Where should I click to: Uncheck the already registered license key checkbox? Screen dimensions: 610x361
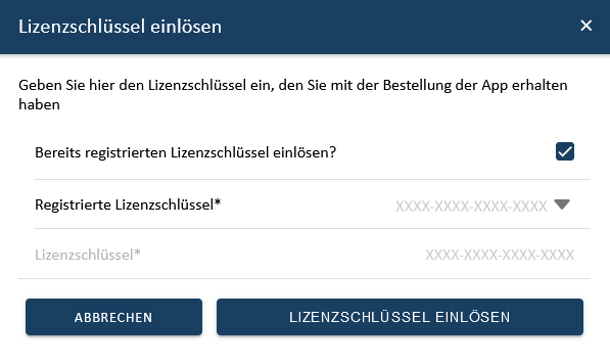coord(564,151)
